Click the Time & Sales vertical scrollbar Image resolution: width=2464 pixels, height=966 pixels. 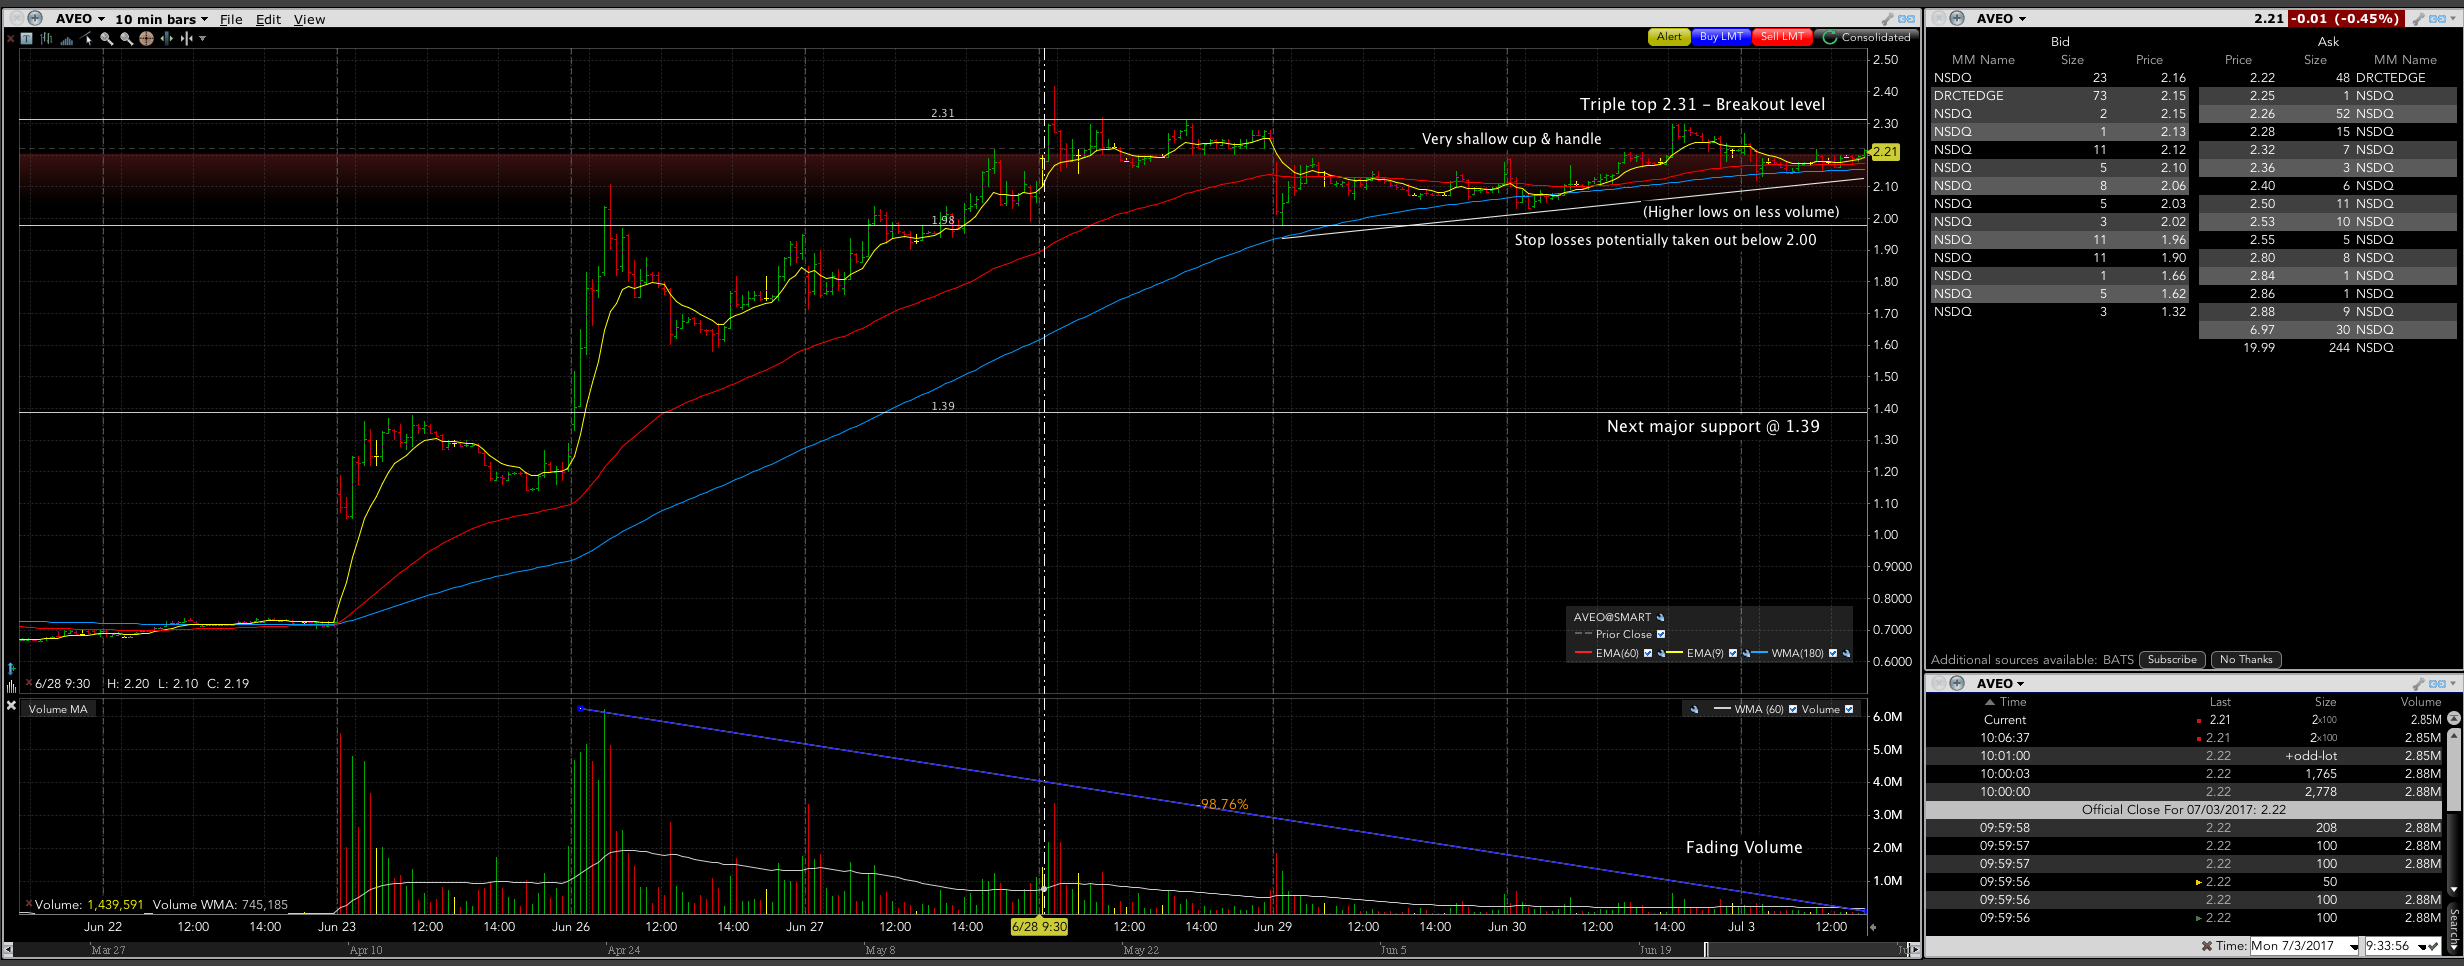pyautogui.click(x=2453, y=800)
